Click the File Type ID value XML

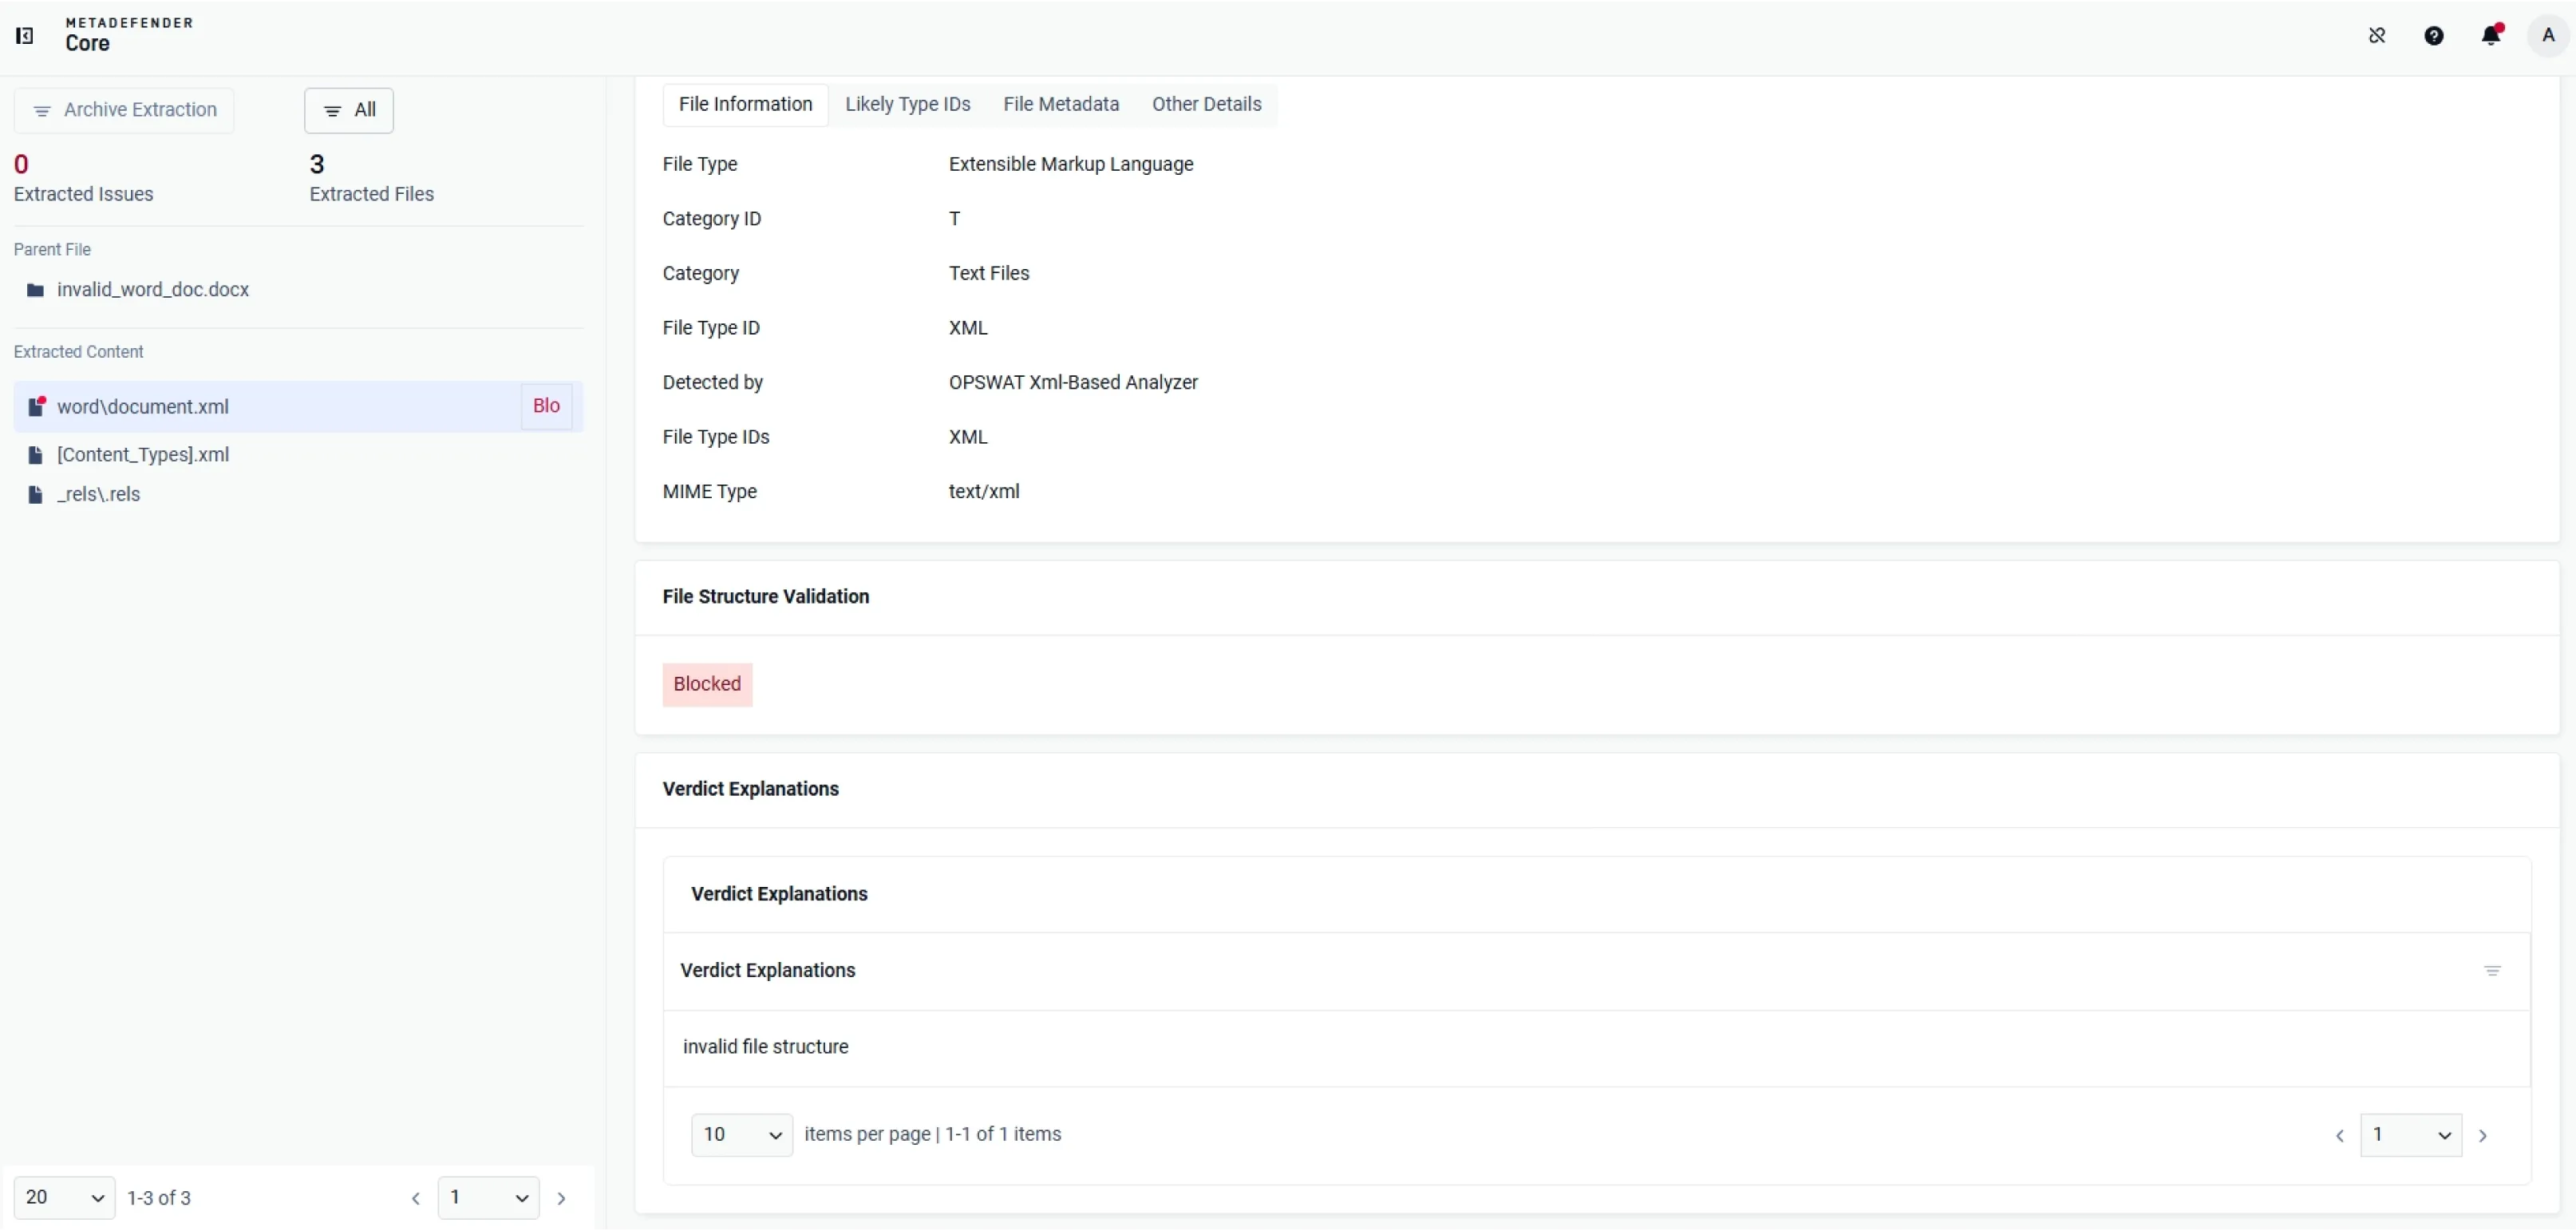(968, 328)
